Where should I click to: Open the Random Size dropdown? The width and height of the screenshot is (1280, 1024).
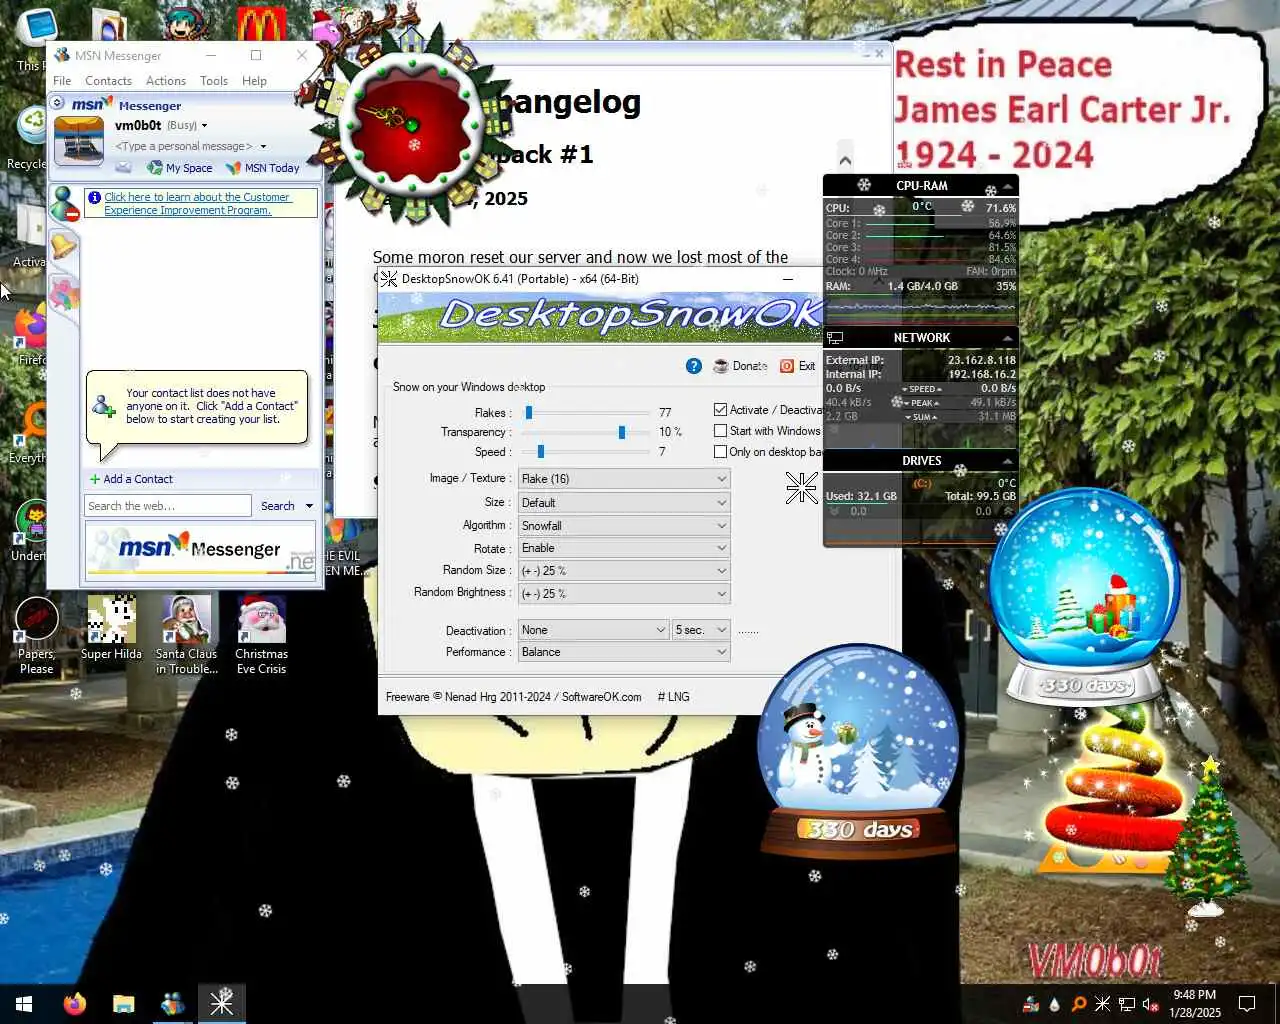624,571
